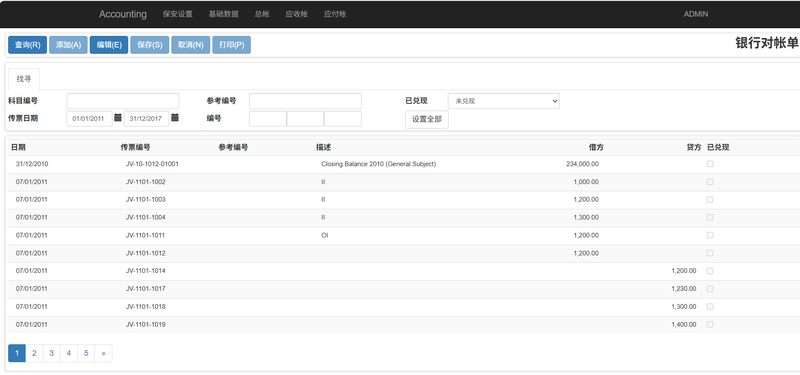Open calendar picker for start date 01/01/2011

click(x=118, y=118)
